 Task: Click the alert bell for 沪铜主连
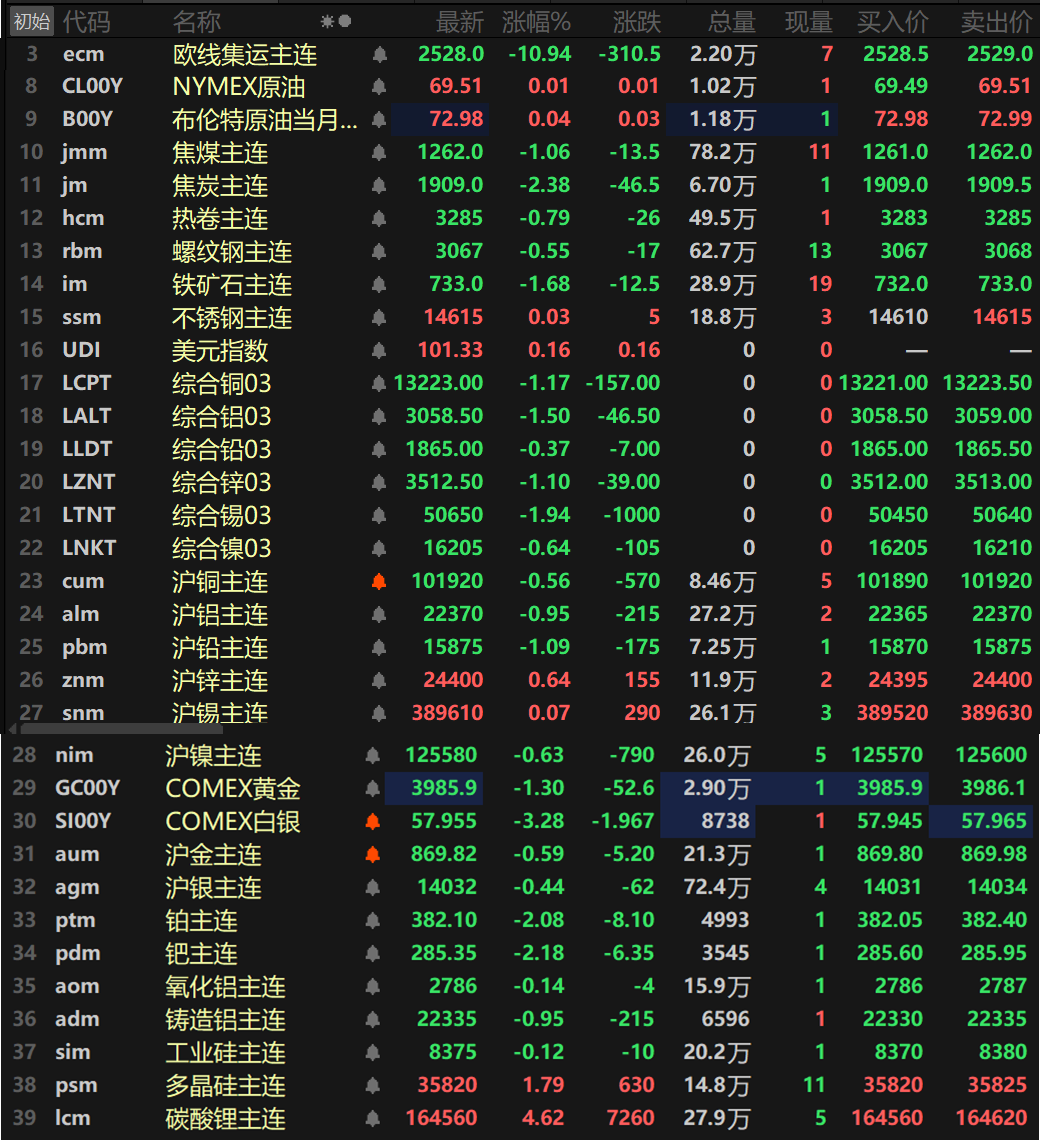[379, 581]
